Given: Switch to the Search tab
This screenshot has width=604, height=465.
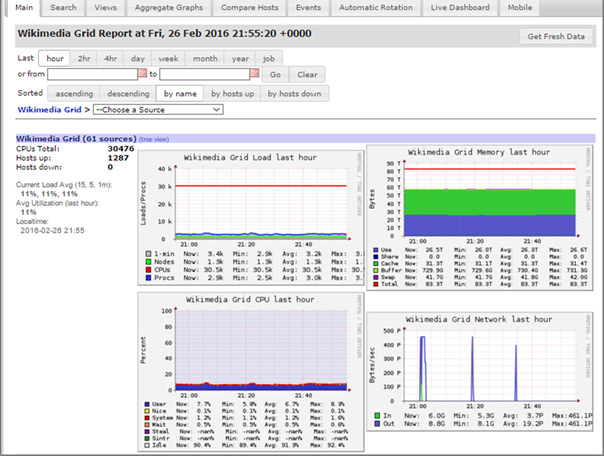Looking at the screenshot, I should click(63, 7).
